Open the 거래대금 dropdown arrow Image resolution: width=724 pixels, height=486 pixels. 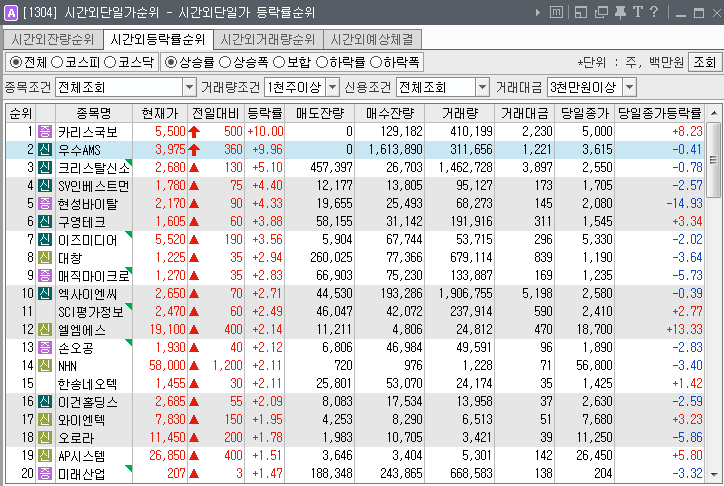point(630,87)
